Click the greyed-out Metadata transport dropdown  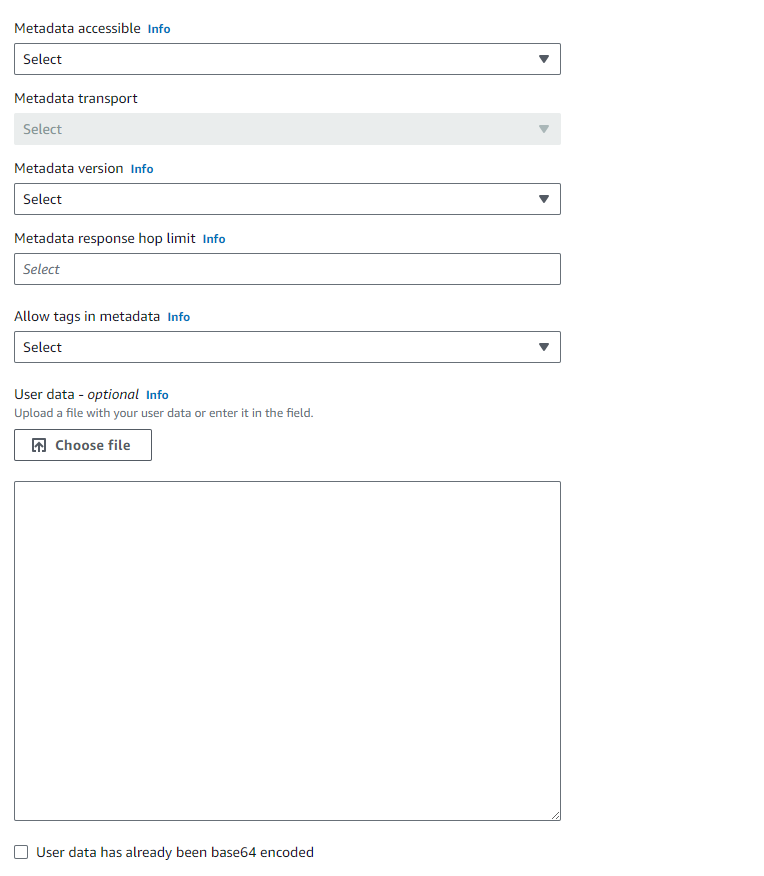click(287, 129)
